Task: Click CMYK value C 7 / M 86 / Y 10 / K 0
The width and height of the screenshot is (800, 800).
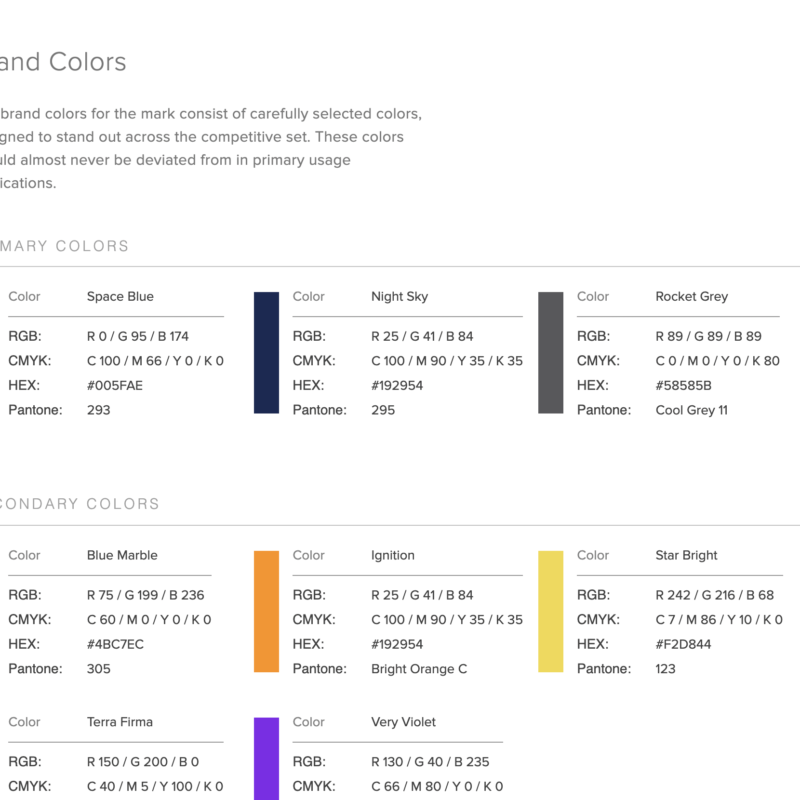Action: (719, 619)
